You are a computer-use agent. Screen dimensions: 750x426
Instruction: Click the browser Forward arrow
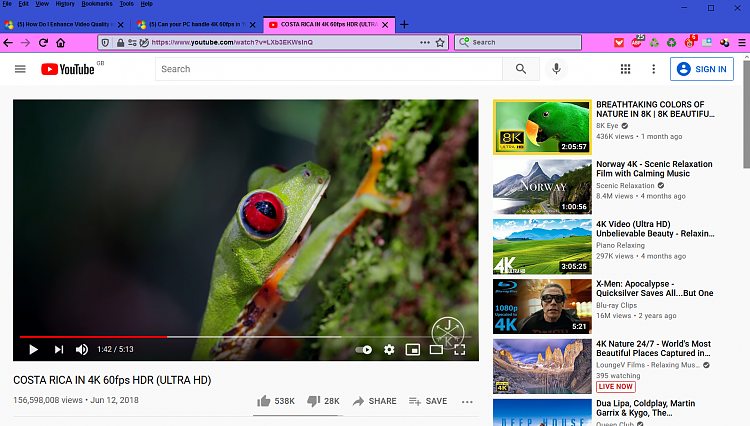[x=25, y=43]
